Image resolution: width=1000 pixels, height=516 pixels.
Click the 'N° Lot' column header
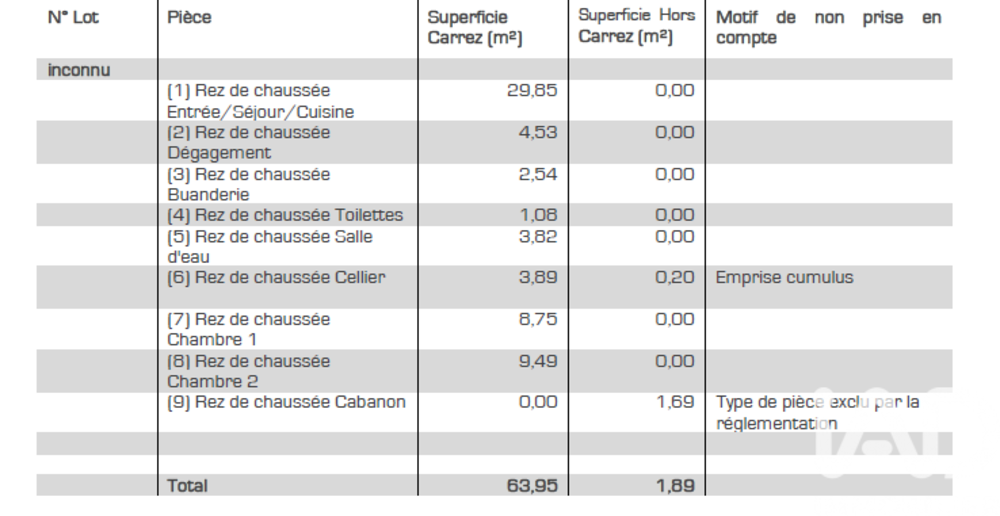coord(74,17)
